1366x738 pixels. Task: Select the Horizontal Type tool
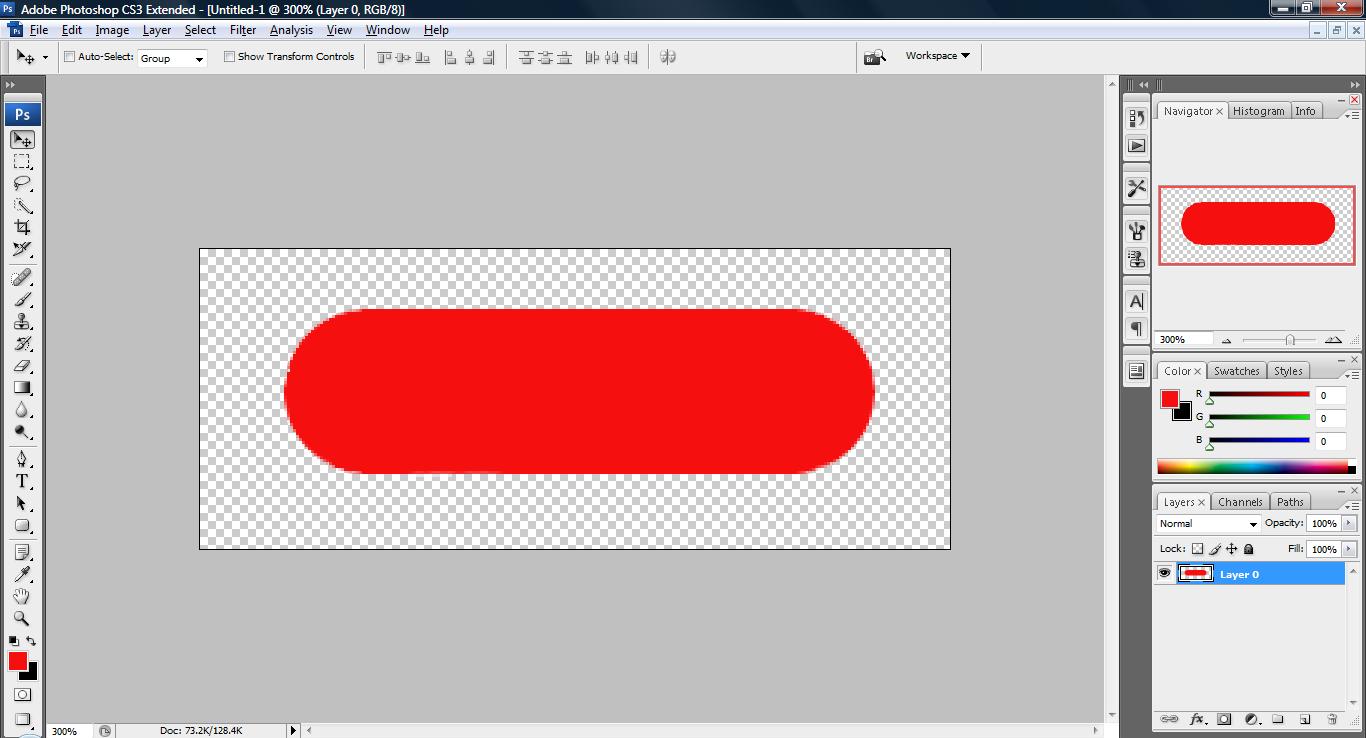[22, 481]
